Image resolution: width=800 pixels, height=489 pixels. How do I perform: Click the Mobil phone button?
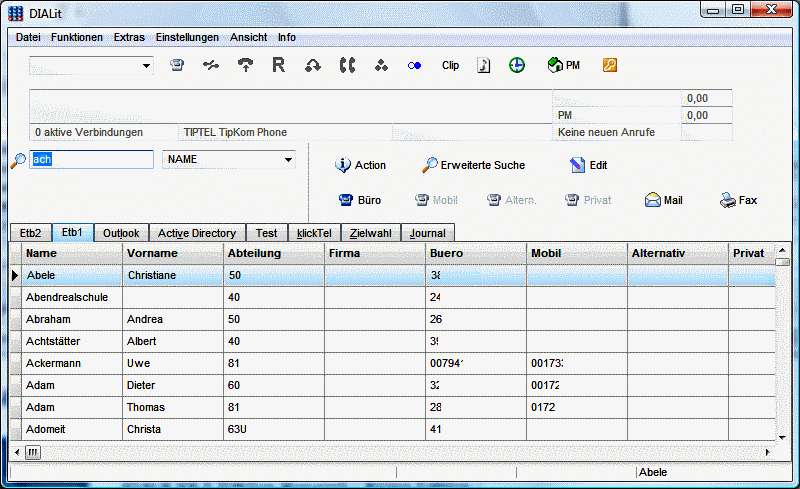click(x=436, y=200)
